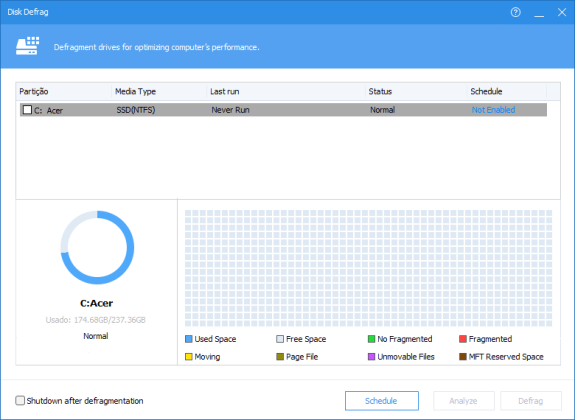The height and width of the screenshot is (420, 575).
Task: Click the Moving yellow legend square
Action: pyautogui.click(x=188, y=357)
